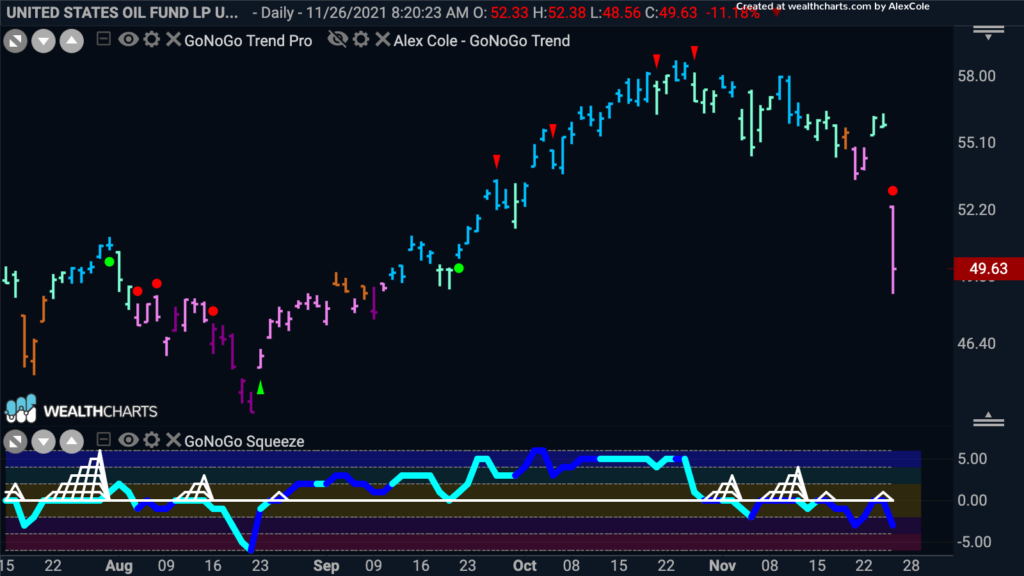Open settings for Alex Cole - GoNoGo Trend
This screenshot has height=576, width=1024.
(361, 39)
